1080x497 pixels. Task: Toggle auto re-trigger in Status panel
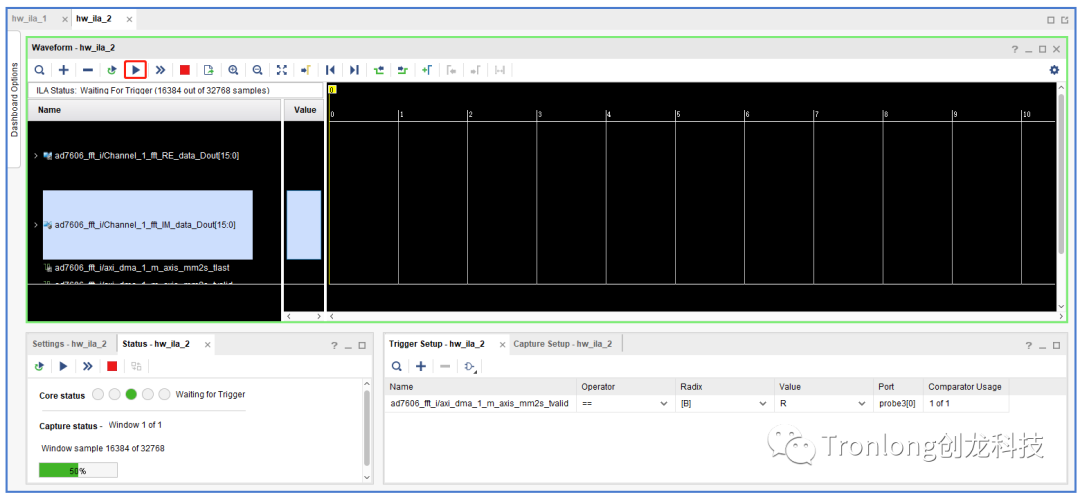click(39, 367)
